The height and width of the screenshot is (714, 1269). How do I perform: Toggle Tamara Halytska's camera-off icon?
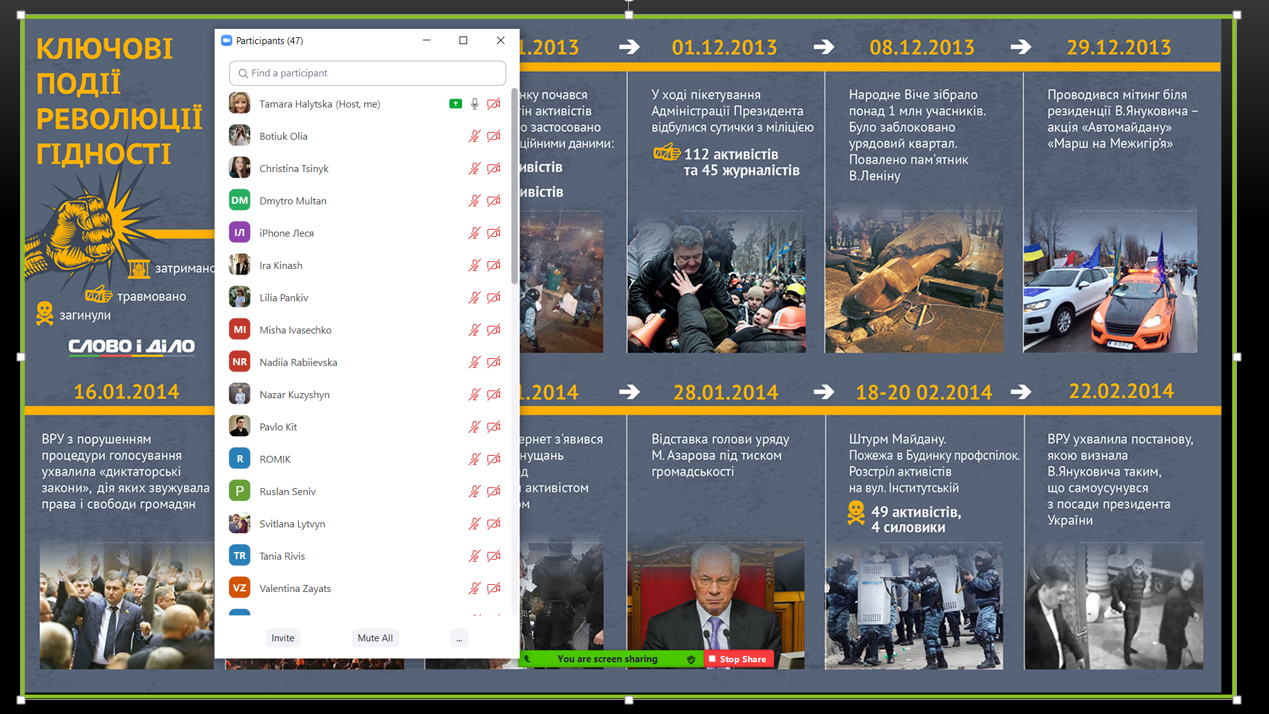pos(494,104)
